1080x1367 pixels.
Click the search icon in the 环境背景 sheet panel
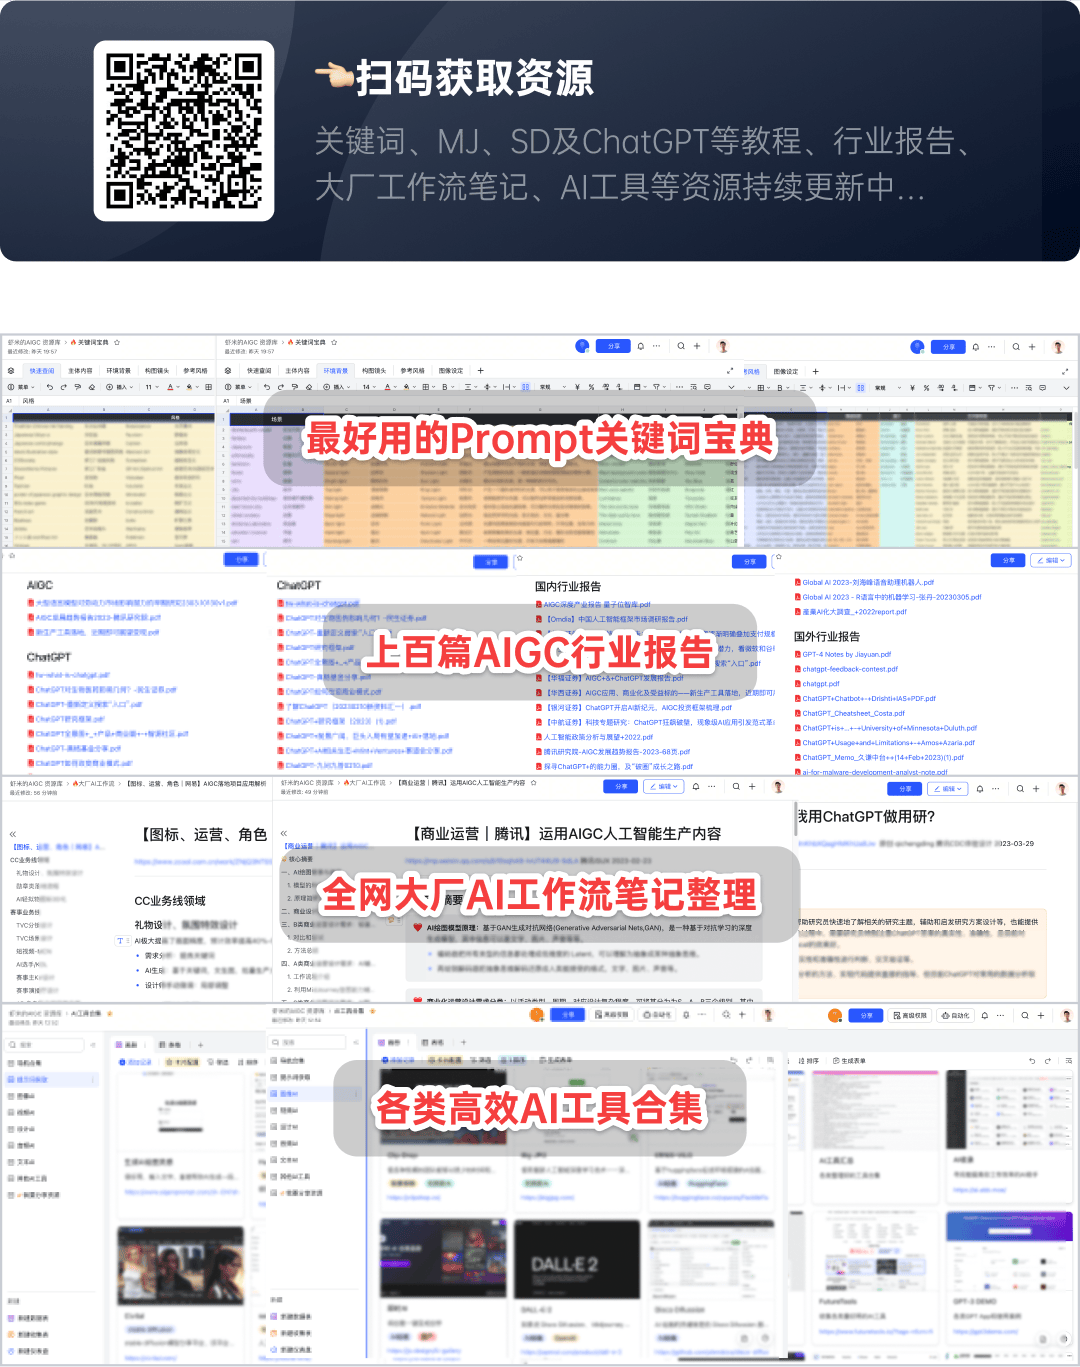tap(681, 346)
